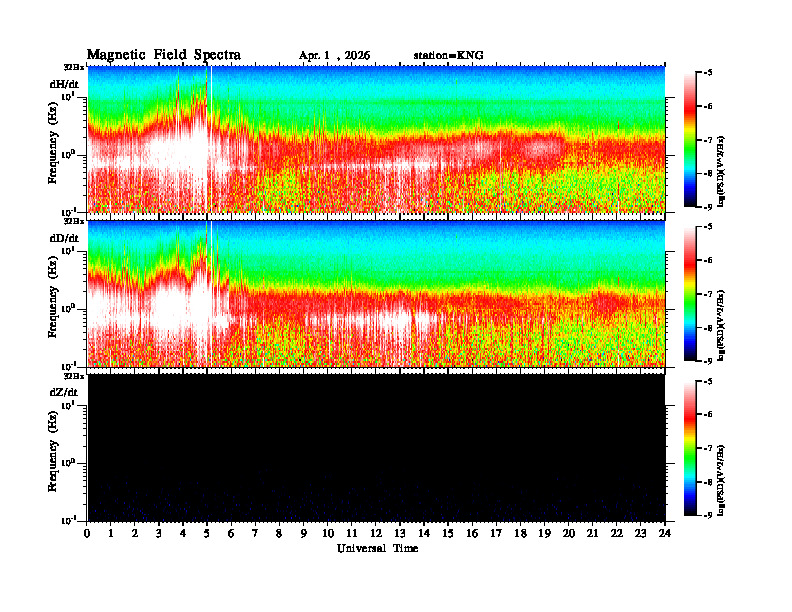This screenshot has width=792, height=612.
Task: Click hour tick label "11" on time axis
Action: (x=352, y=533)
